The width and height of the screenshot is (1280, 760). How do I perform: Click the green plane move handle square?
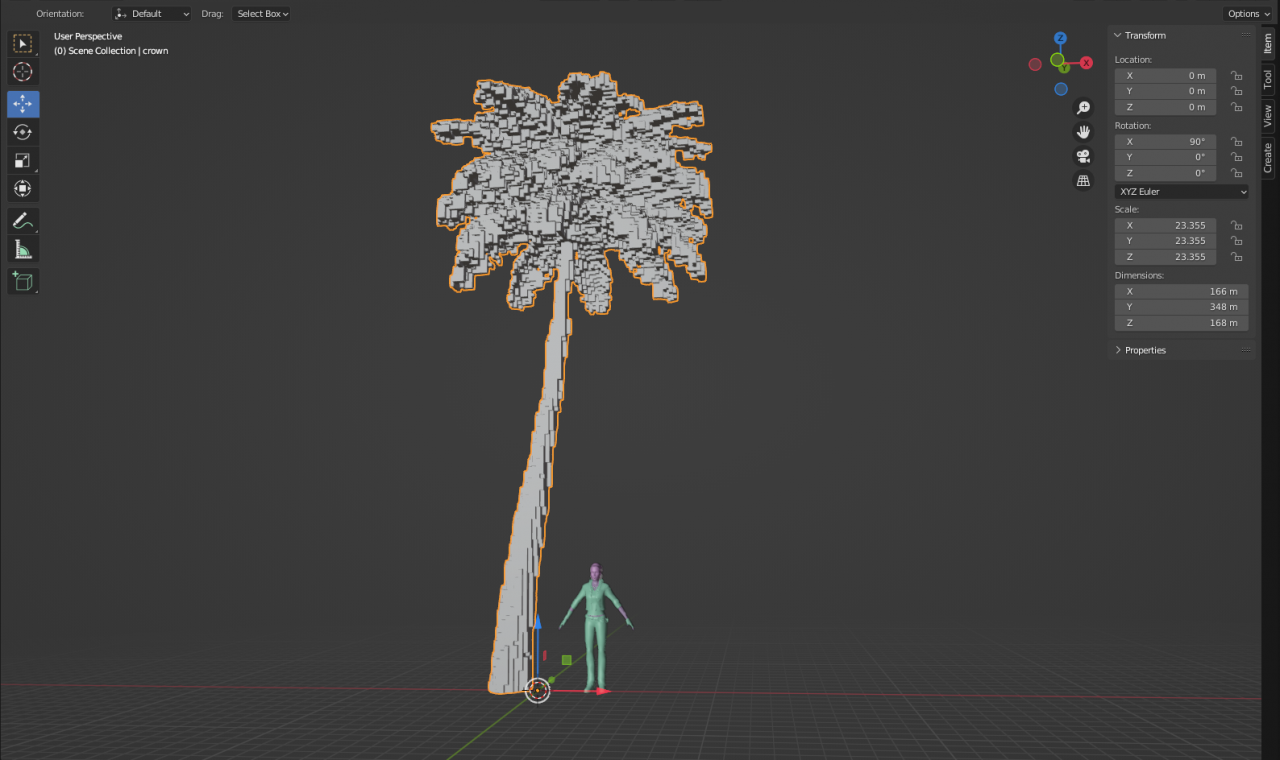pos(566,660)
